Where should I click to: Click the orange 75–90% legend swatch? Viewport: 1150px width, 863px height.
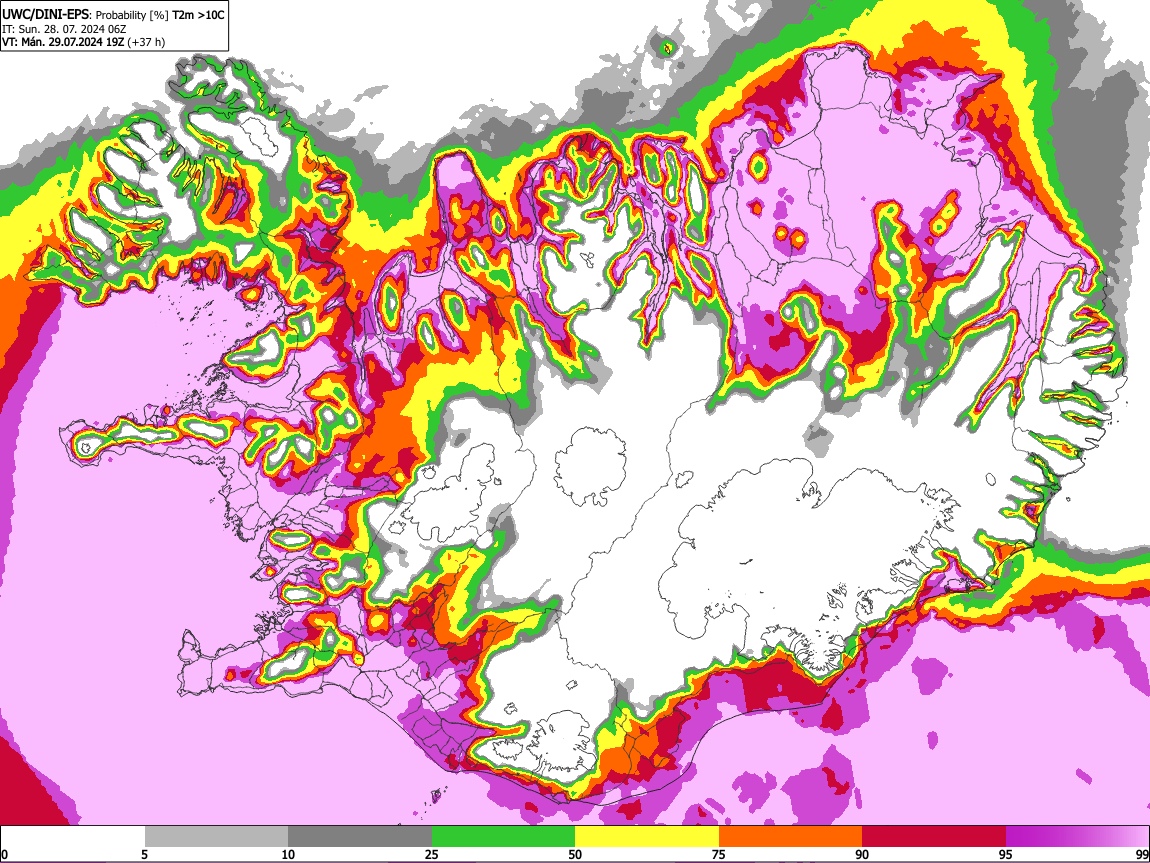coord(790,837)
